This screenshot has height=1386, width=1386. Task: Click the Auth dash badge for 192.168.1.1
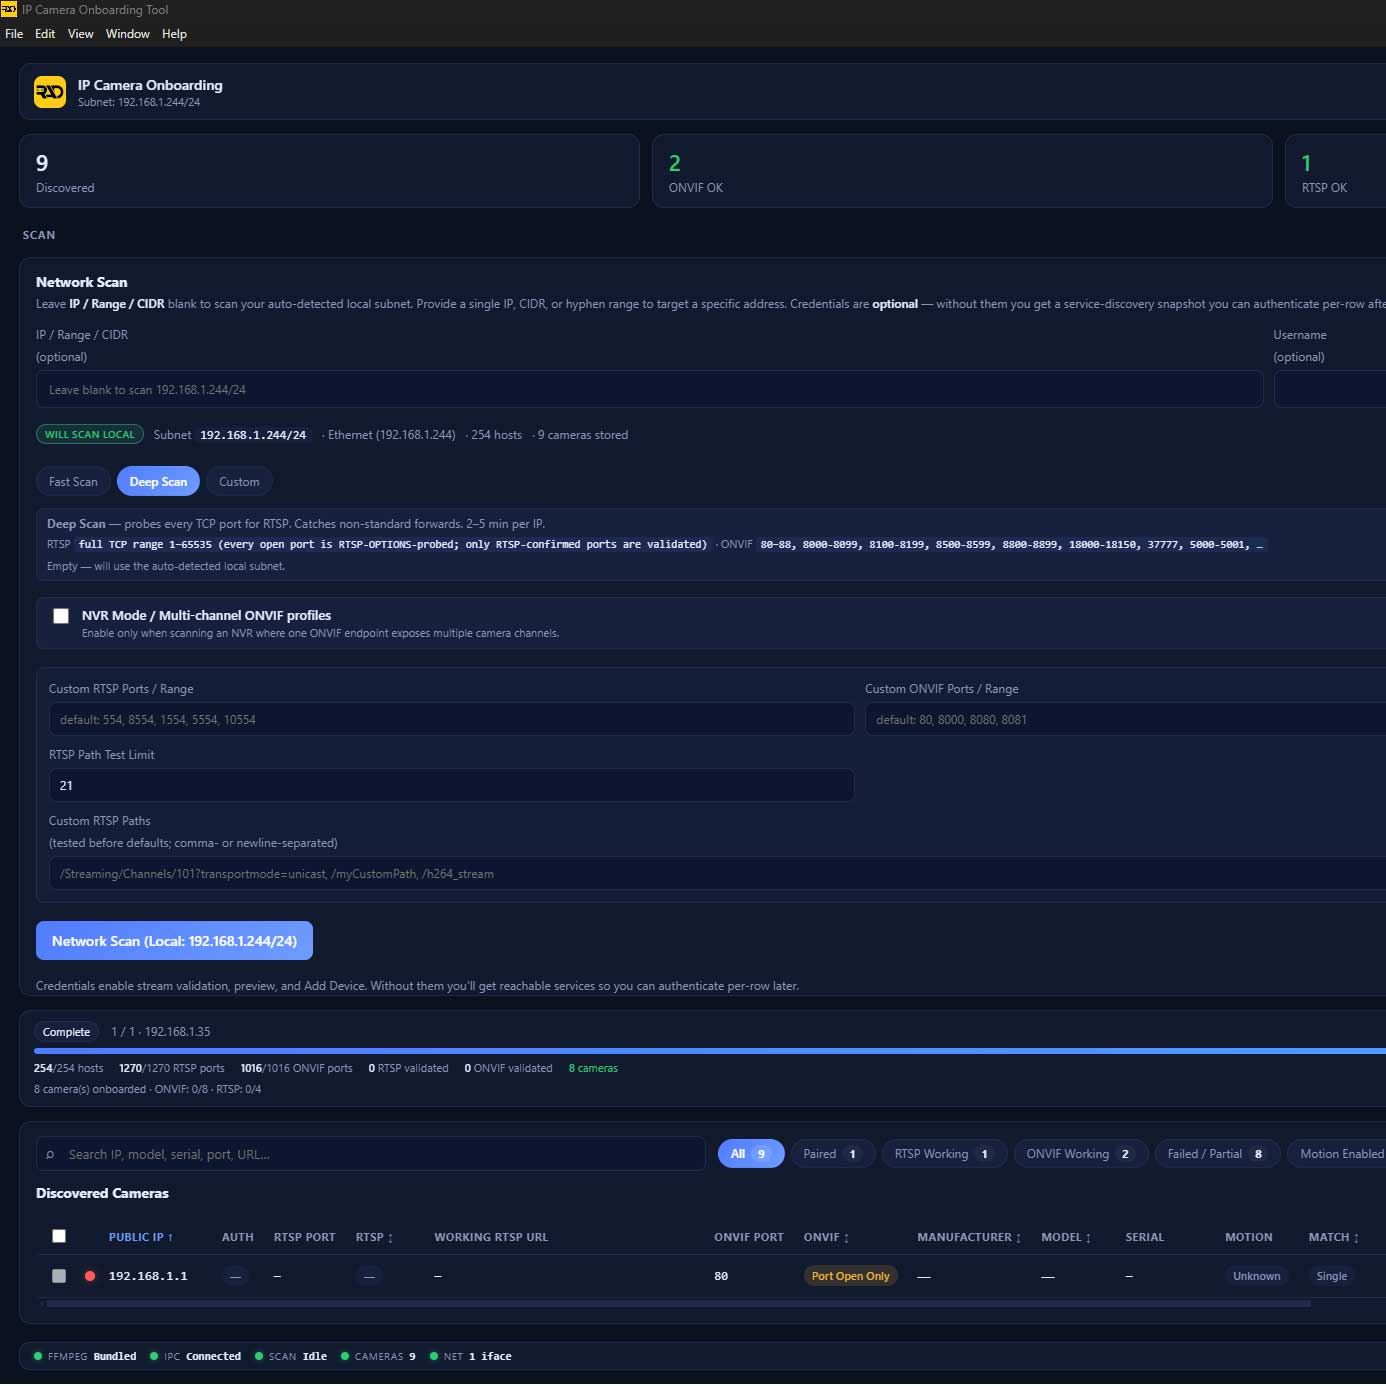(235, 1276)
